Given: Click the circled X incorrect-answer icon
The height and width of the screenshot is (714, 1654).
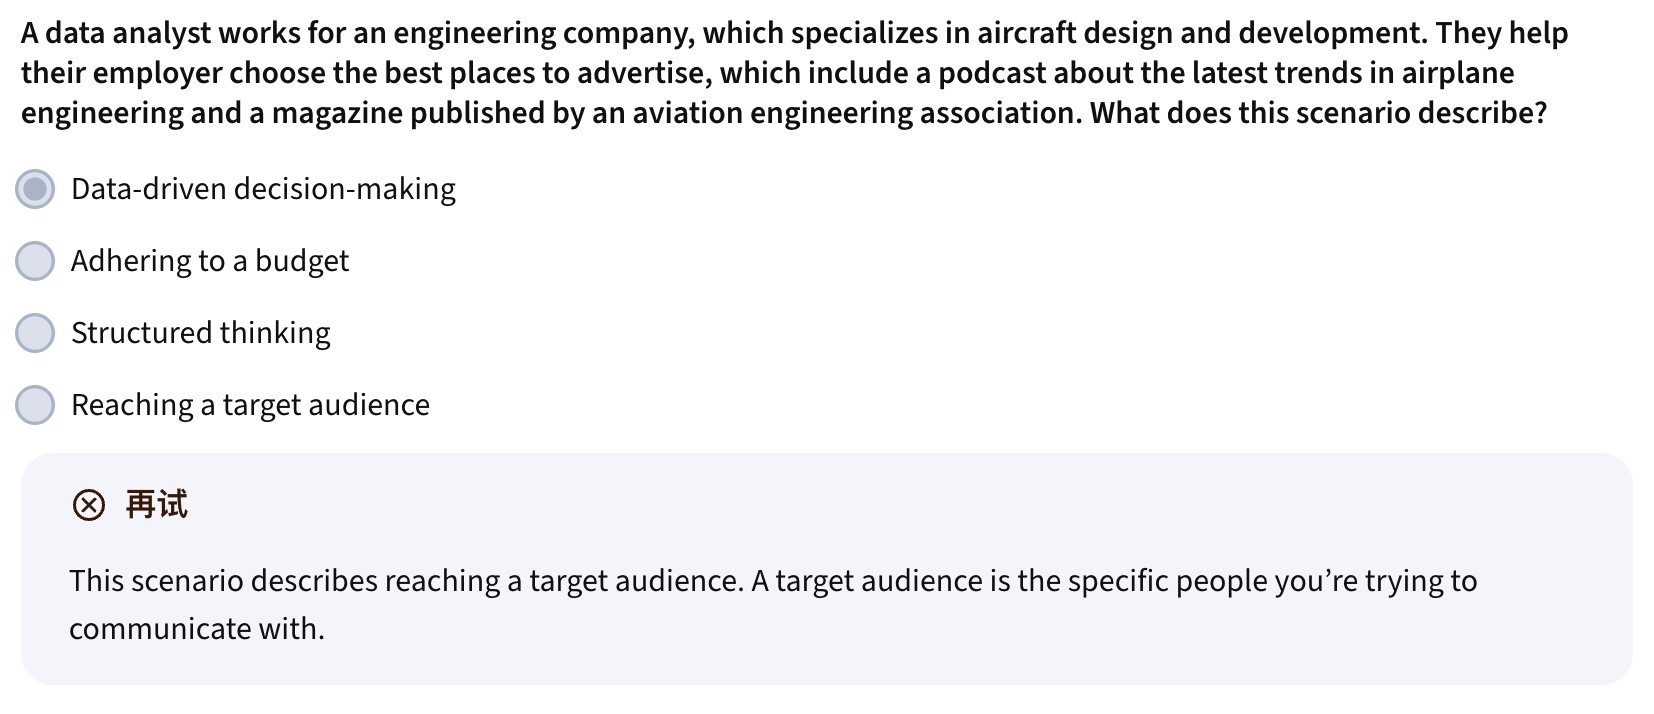Looking at the screenshot, I should click(x=88, y=506).
